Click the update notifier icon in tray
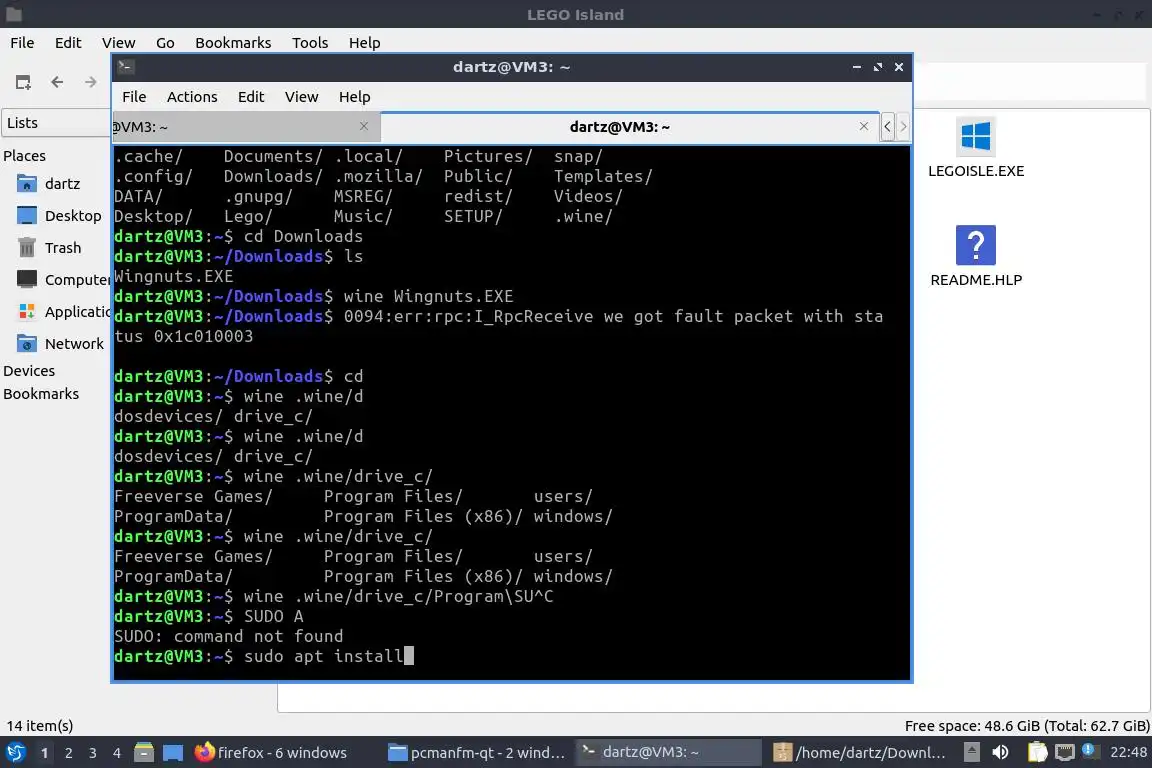1152x768 pixels. (1090, 751)
